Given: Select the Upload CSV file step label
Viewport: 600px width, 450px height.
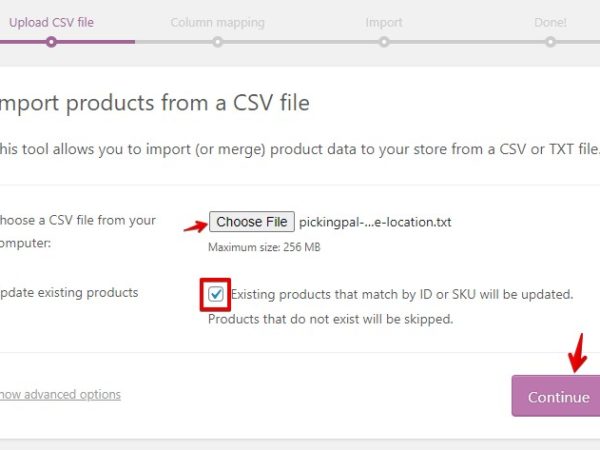Looking at the screenshot, I should click(50, 22).
